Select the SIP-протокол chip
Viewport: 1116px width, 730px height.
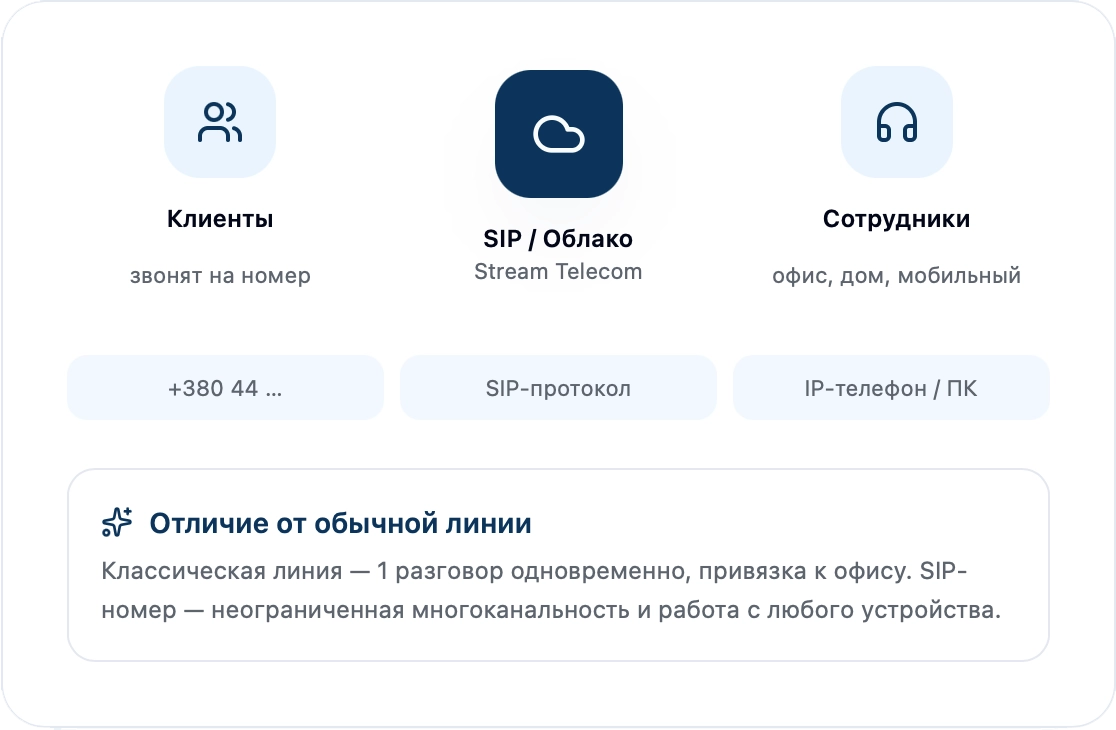tap(558, 388)
